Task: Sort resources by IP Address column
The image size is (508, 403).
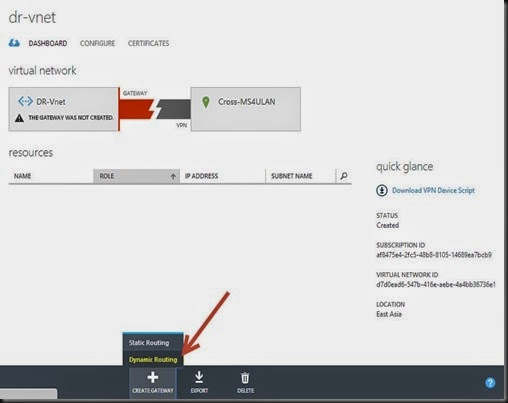Action: click(222, 176)
